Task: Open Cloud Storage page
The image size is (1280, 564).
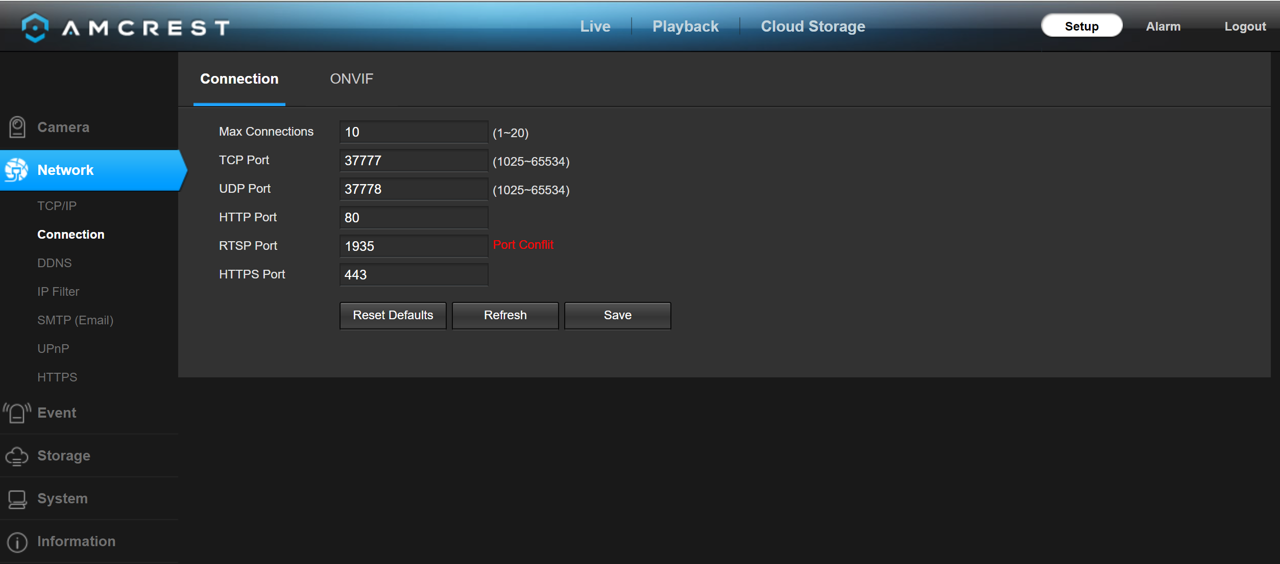Action: coord(813,27)
